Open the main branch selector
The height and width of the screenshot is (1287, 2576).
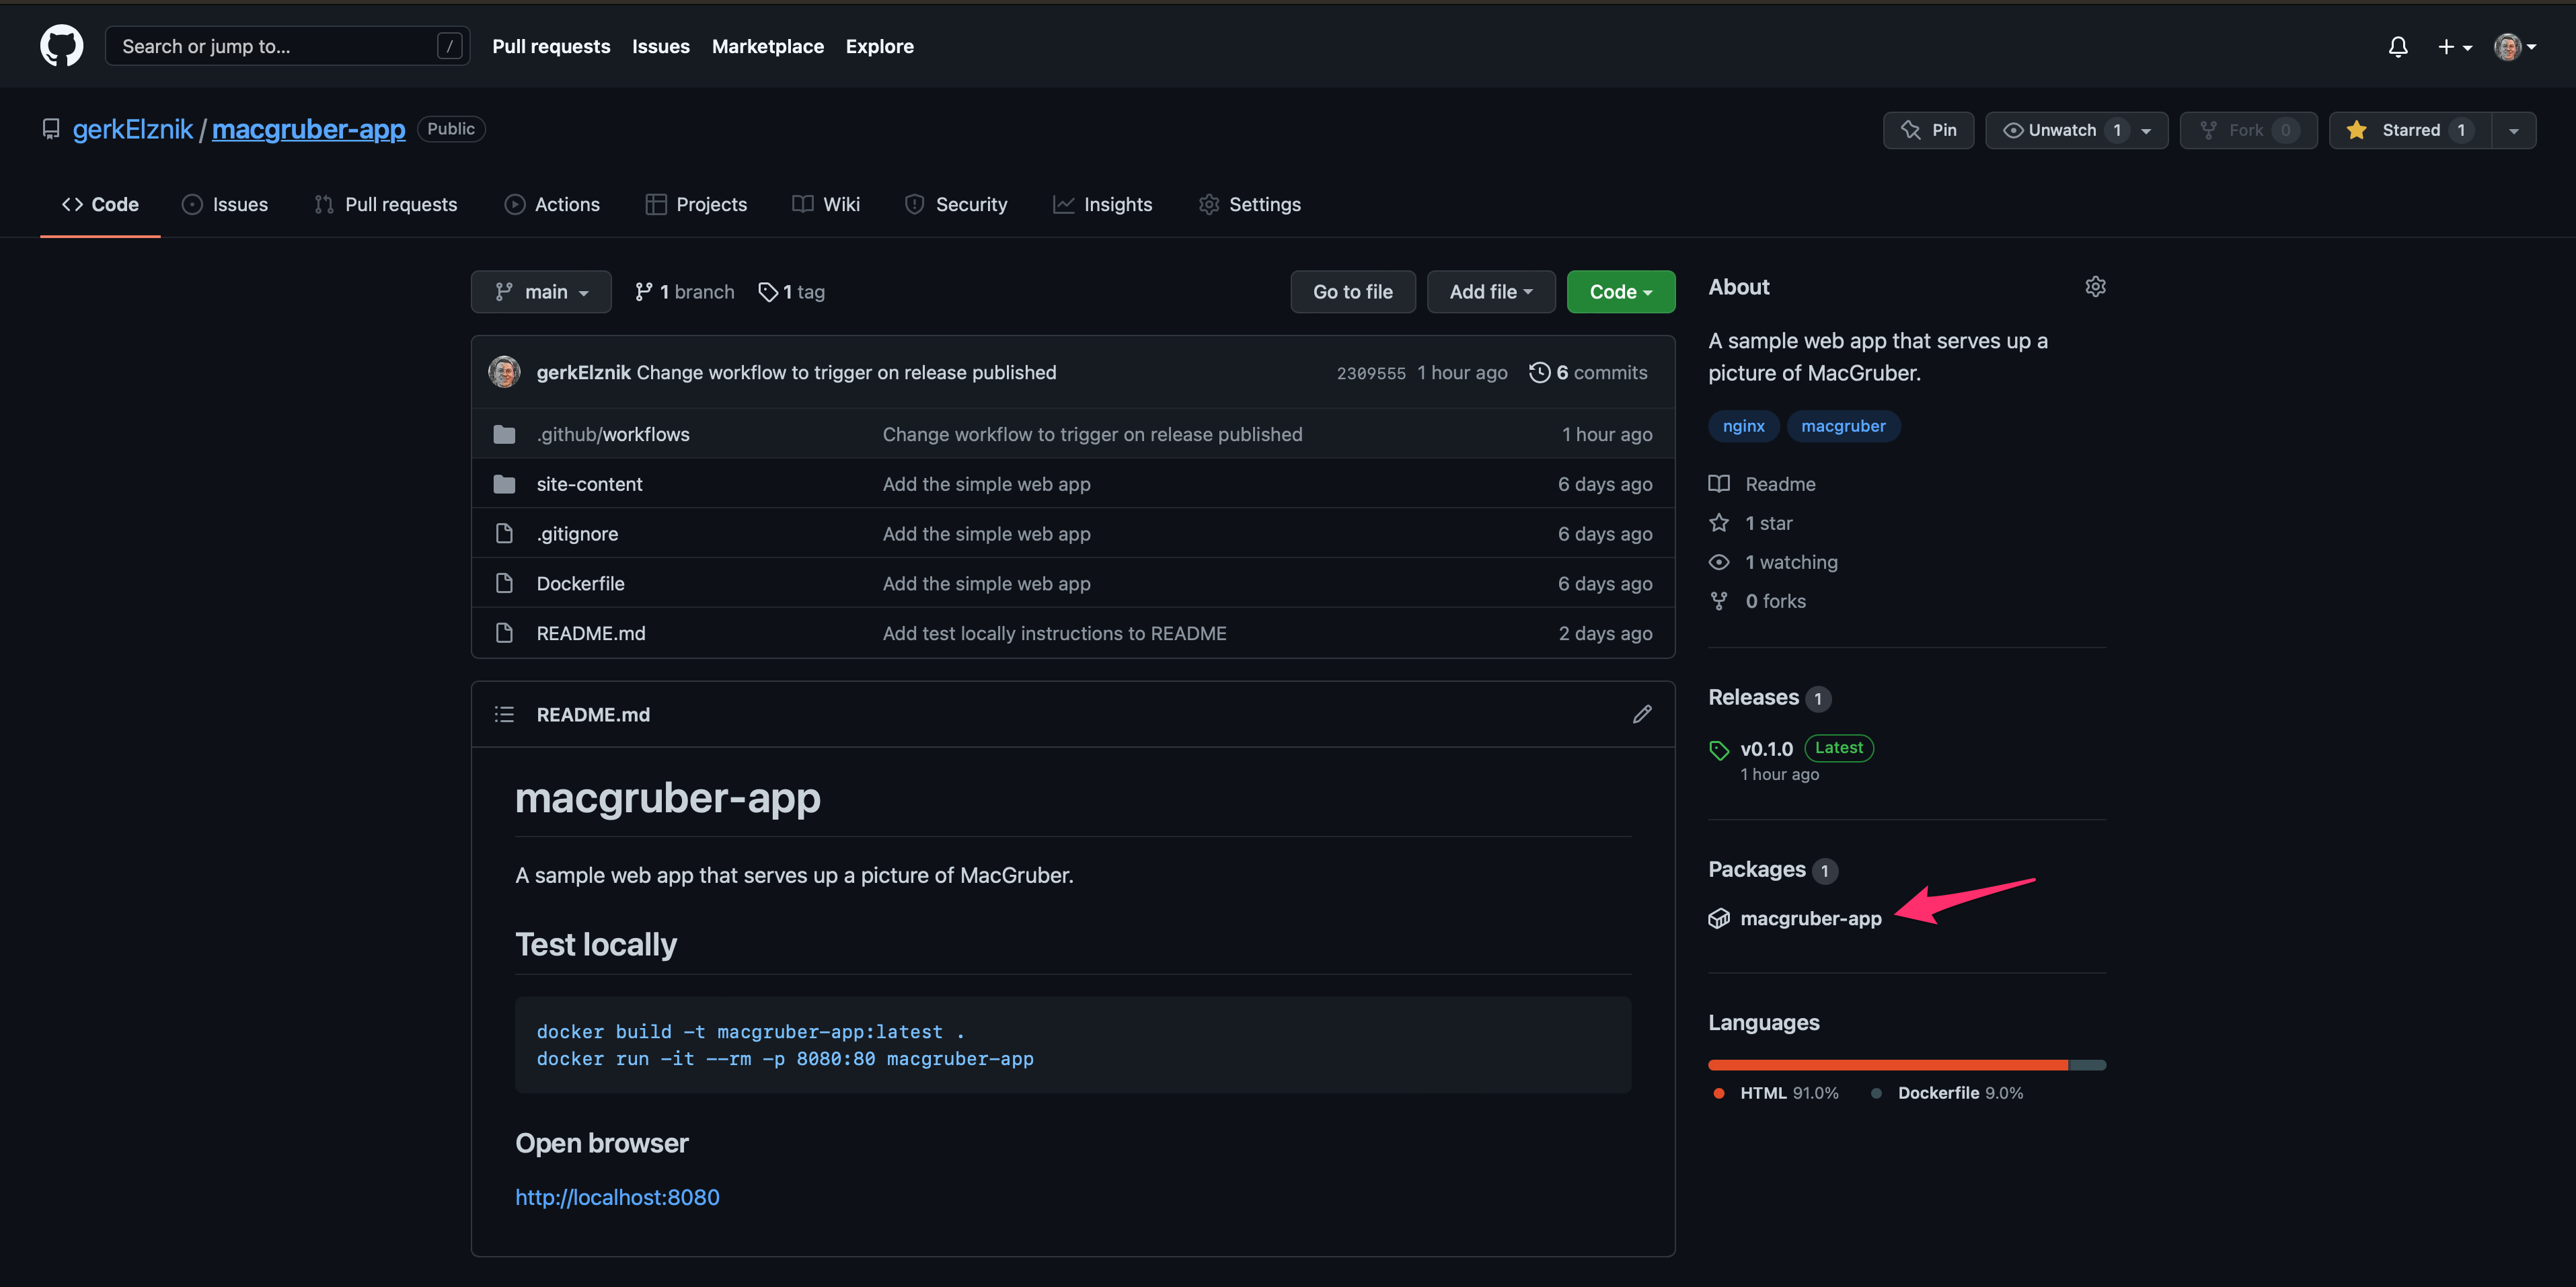[541, 292]
